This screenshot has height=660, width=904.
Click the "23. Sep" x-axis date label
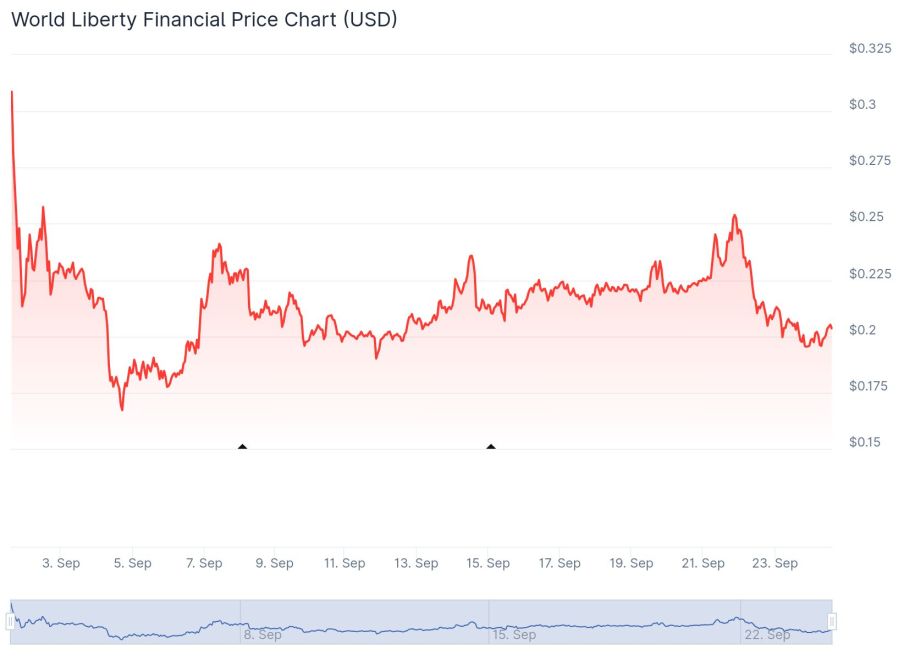pyautogui.click(x=775, y=563)
